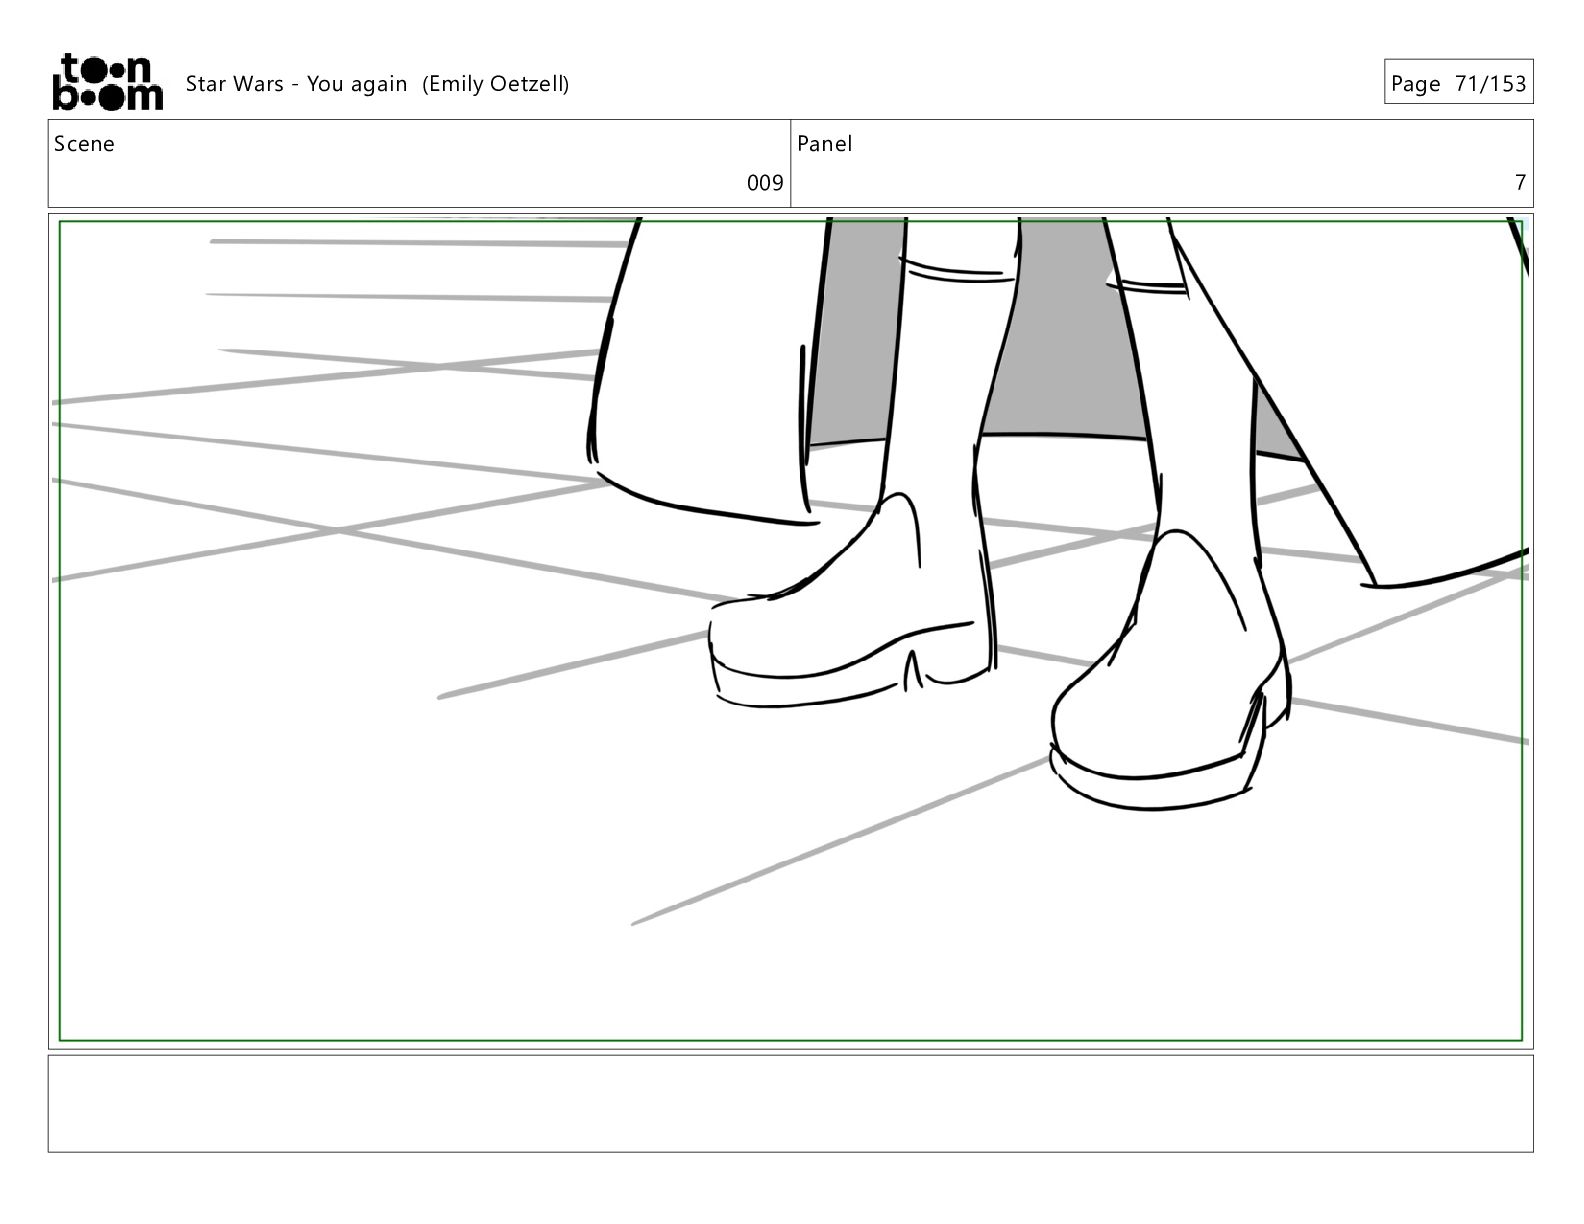Click the storyboard drawing of the boots

coord(790,631)
